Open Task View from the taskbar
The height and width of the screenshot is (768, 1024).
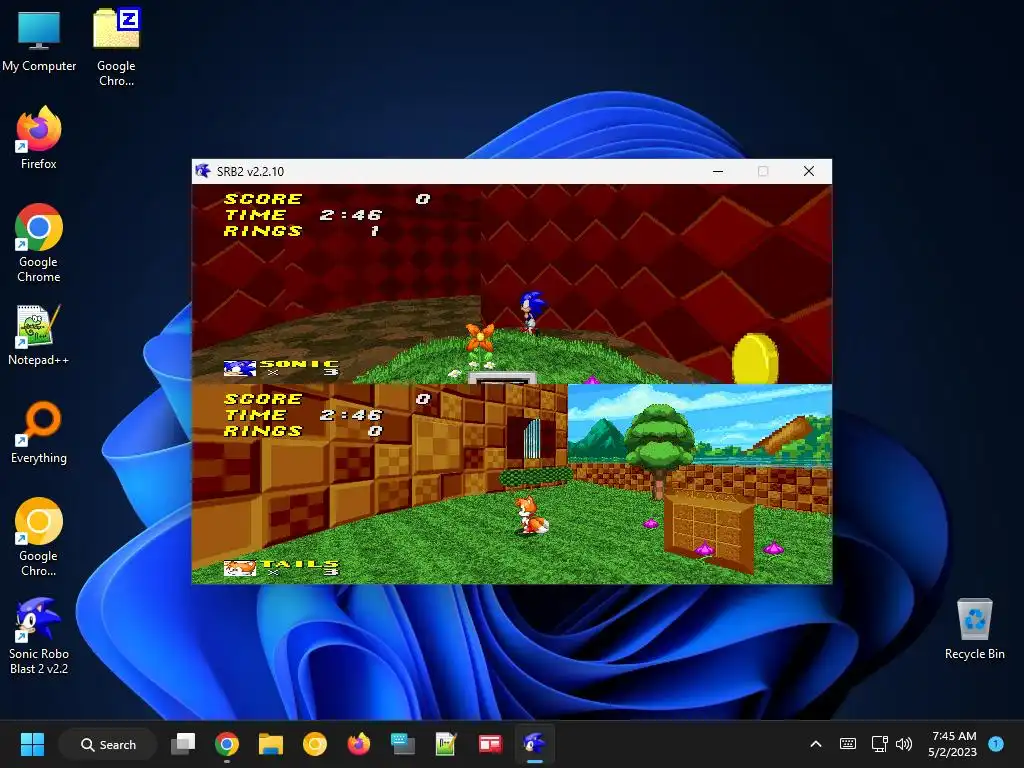coord(183,744)
